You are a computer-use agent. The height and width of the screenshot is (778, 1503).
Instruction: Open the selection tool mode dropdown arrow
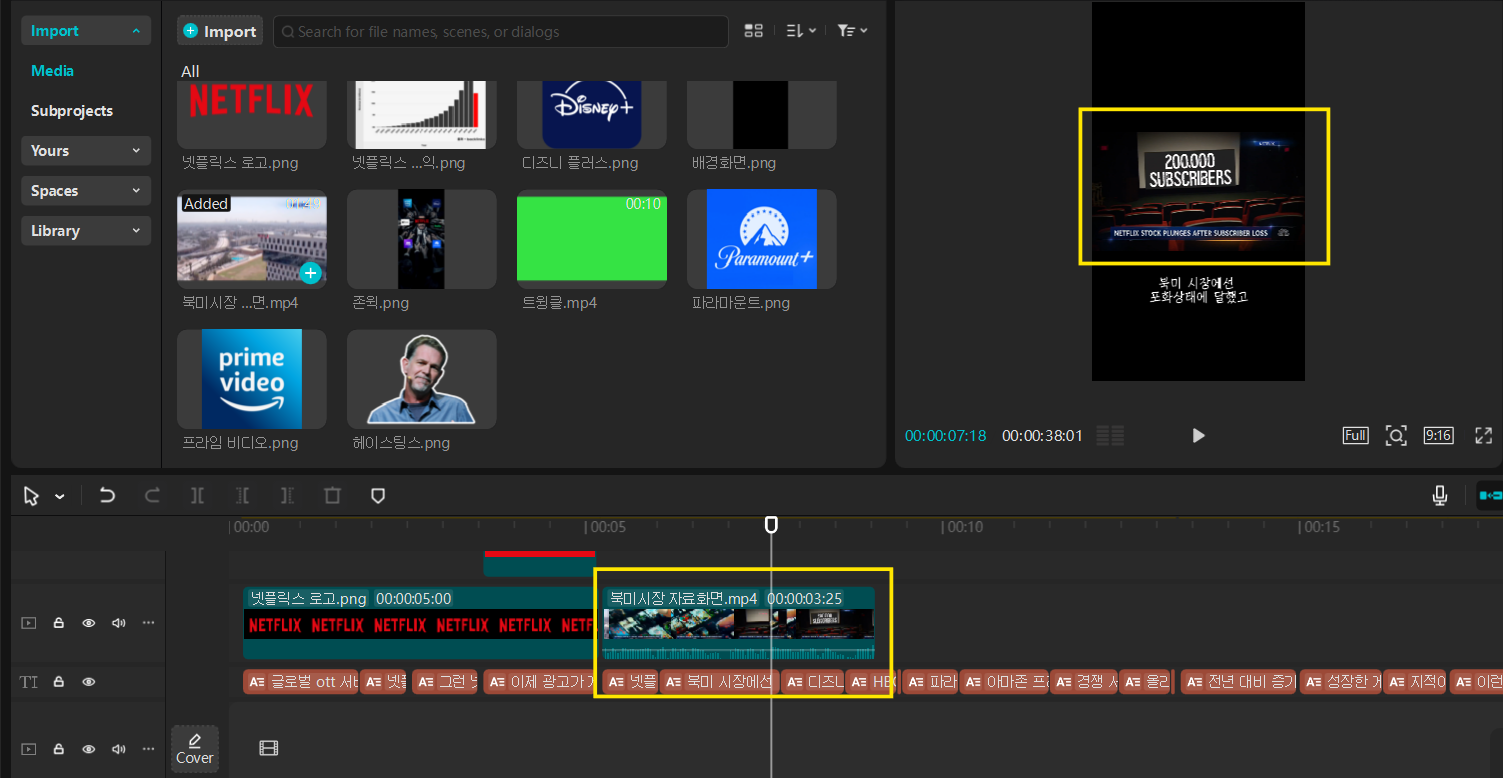coord(60,496)
